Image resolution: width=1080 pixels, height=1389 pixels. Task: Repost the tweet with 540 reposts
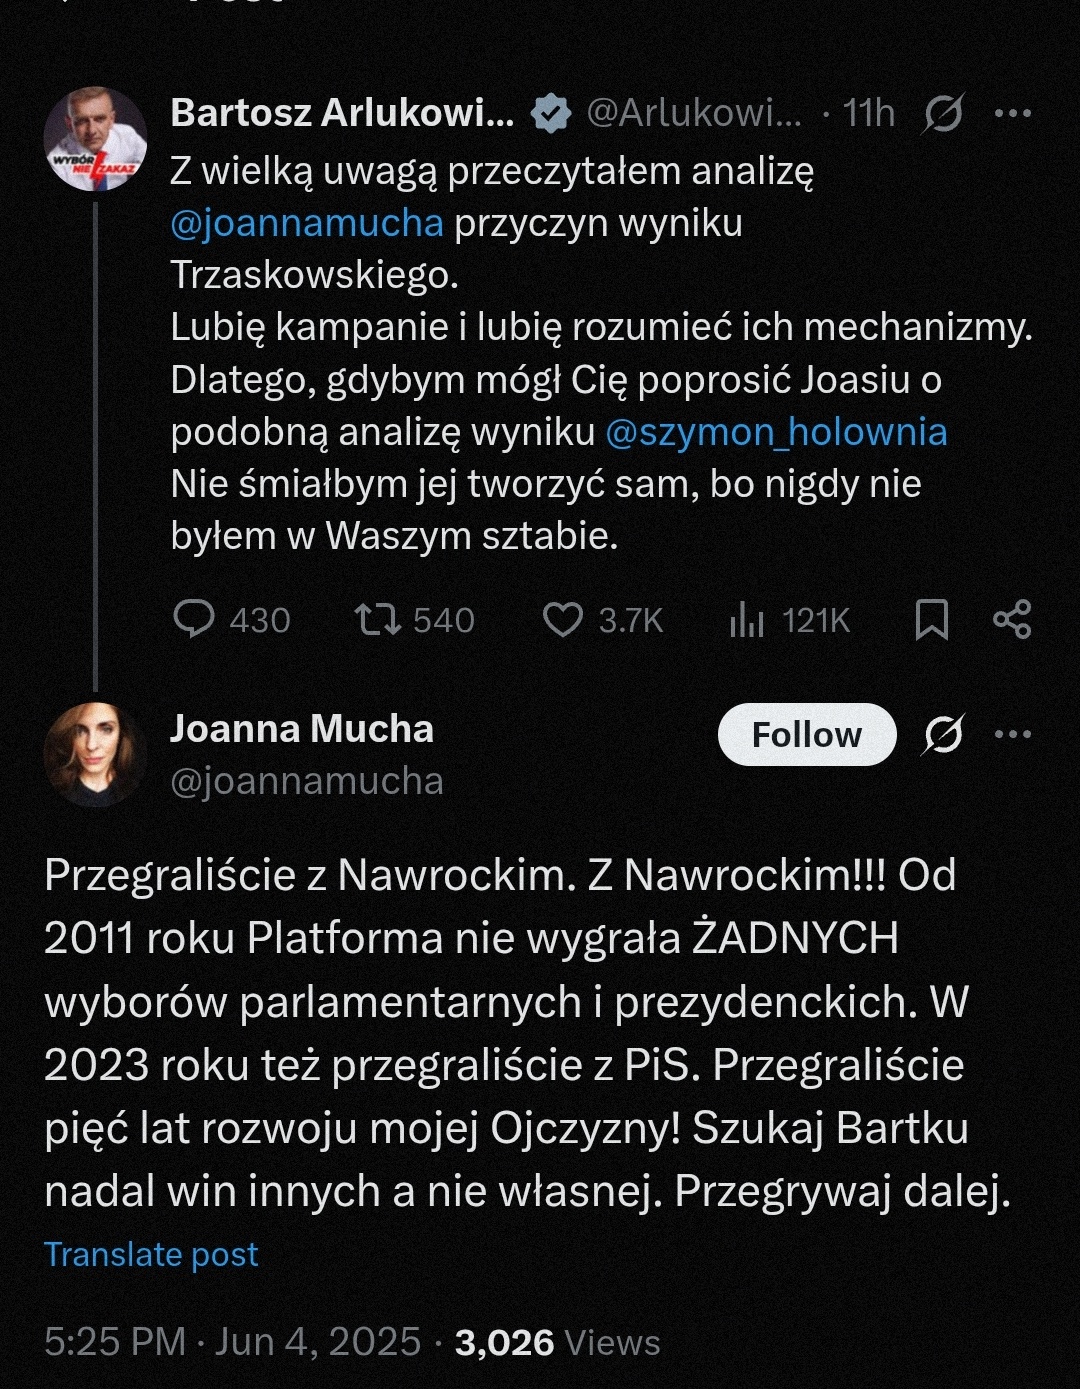pos(379,619)
